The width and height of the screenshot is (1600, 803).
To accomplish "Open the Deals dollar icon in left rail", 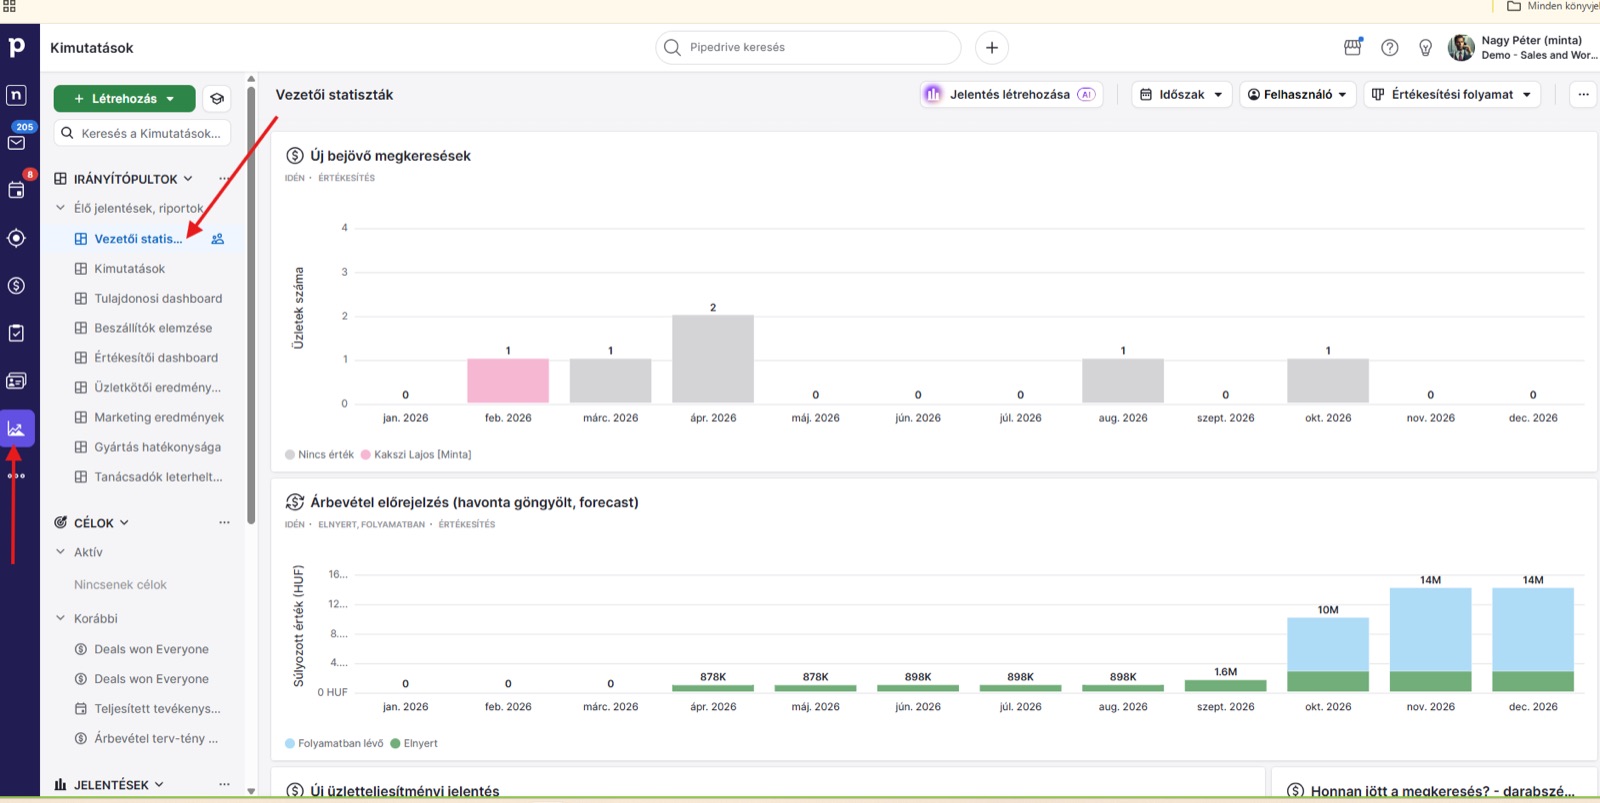I will point(17,286).
